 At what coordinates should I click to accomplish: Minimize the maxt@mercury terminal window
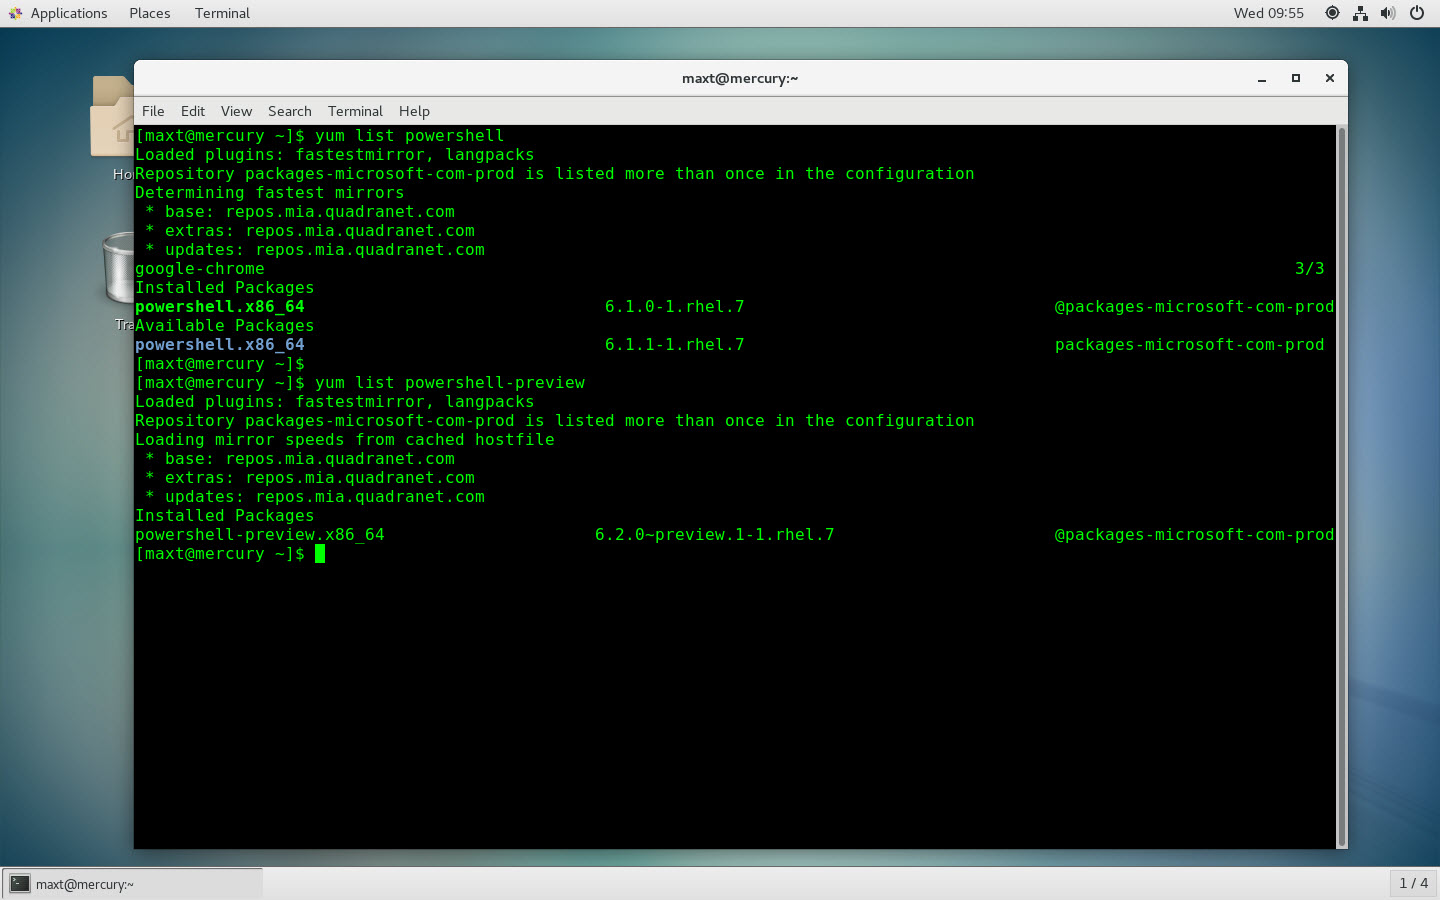[x=1262, y=78]
